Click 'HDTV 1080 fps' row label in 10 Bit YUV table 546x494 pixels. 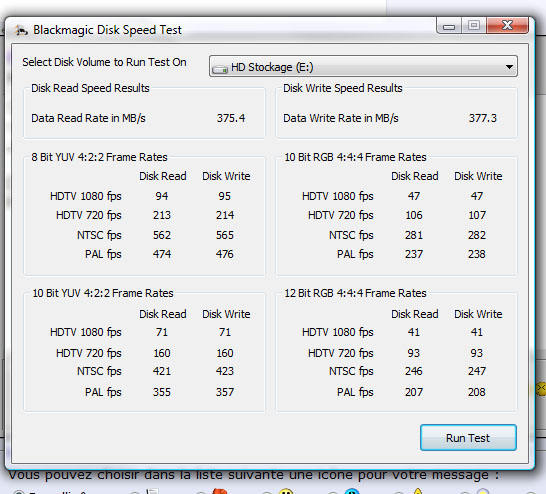point(86,332)
